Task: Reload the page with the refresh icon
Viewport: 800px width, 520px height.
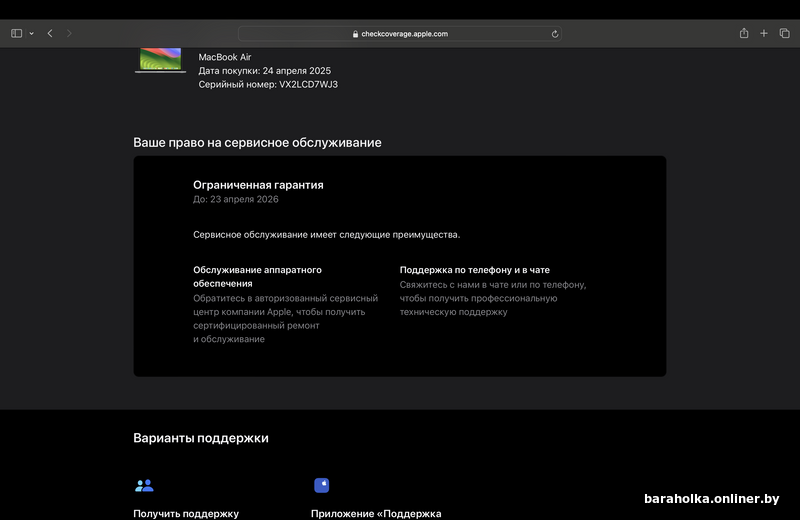Action: (555, 34)
